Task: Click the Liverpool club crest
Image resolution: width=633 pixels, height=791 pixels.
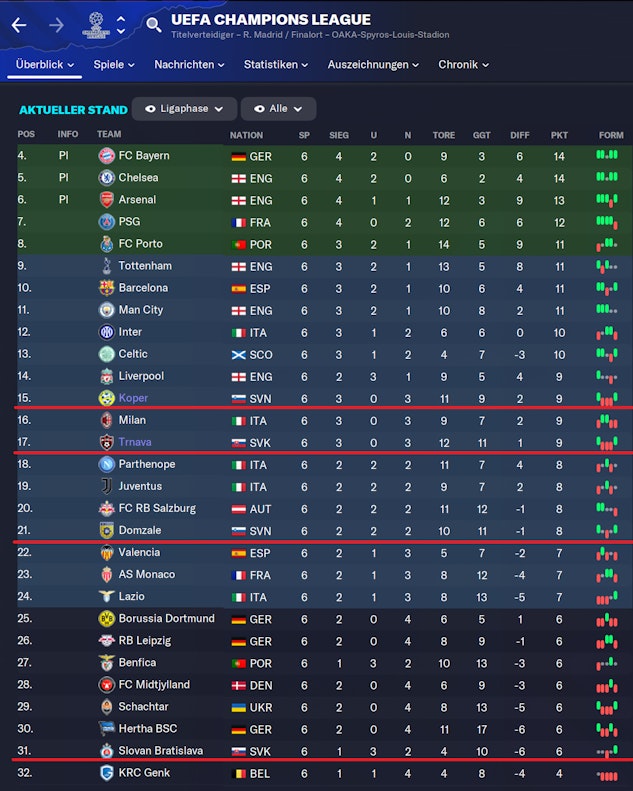Action: click(106, 376)
